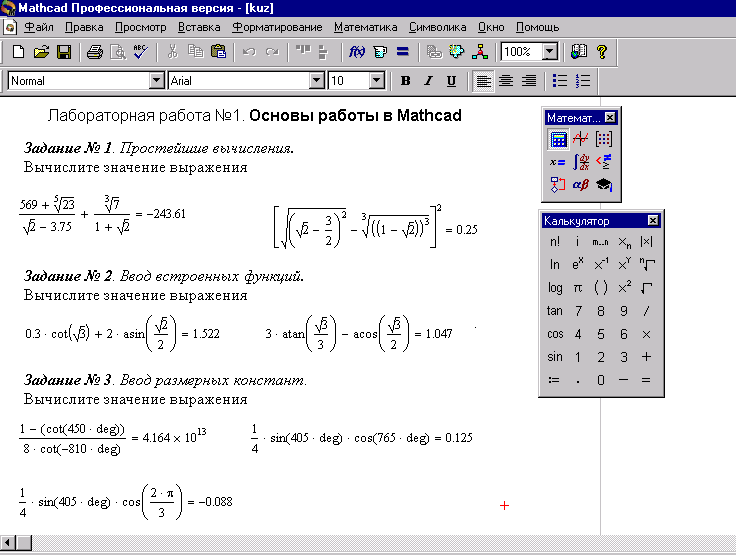Toggle numbered list
This screenshot has height=555, width=736.
[583, 81]
